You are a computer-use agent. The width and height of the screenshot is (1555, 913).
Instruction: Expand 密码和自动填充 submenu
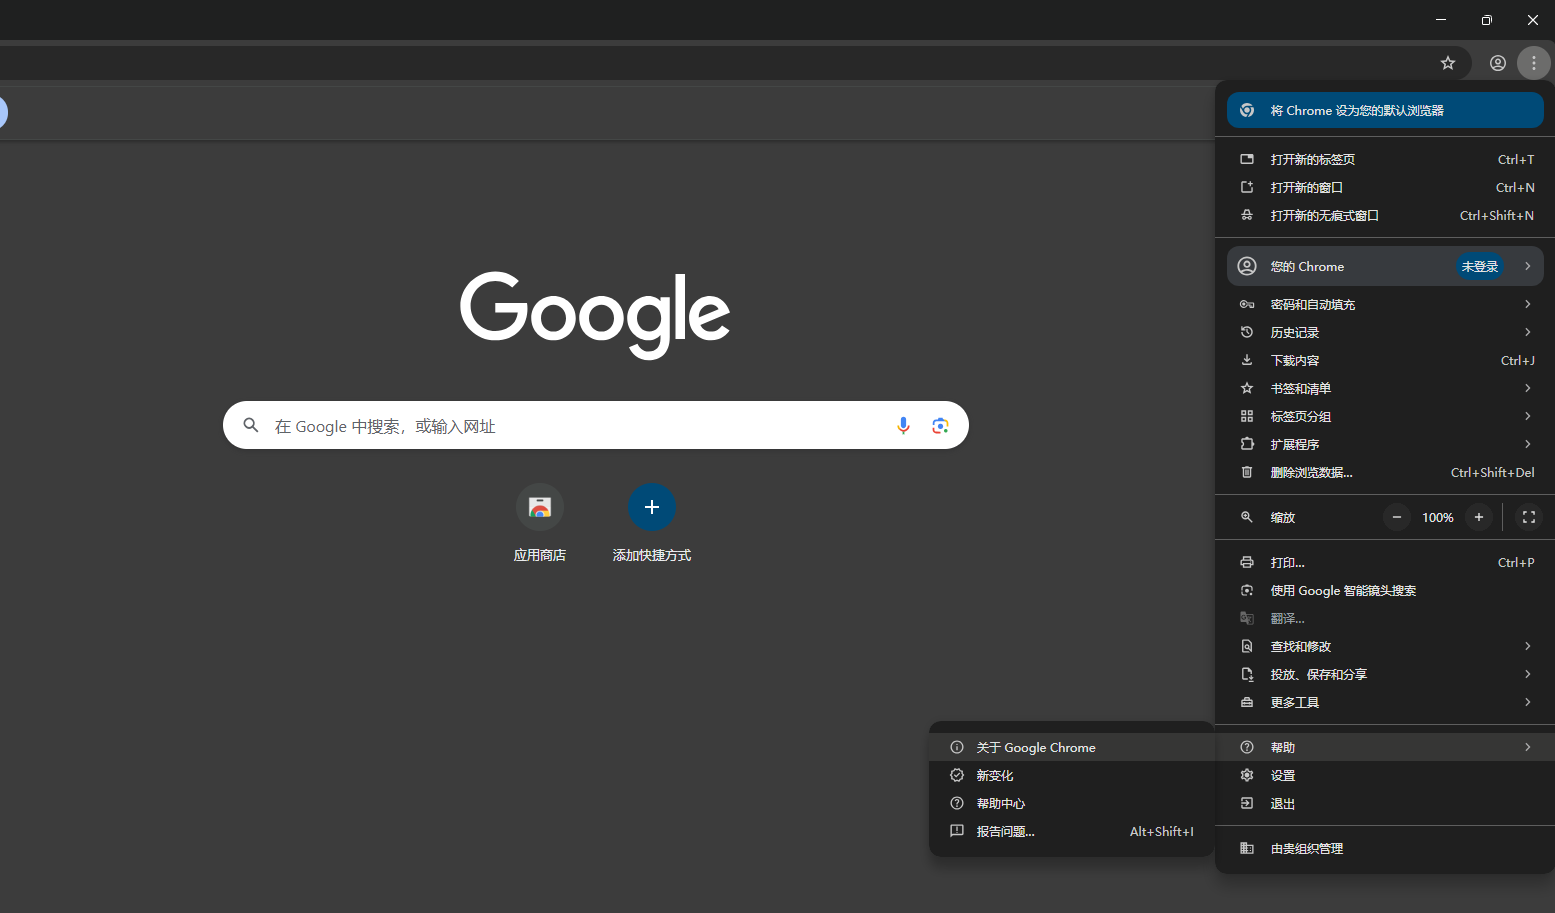click(1385, 304)
